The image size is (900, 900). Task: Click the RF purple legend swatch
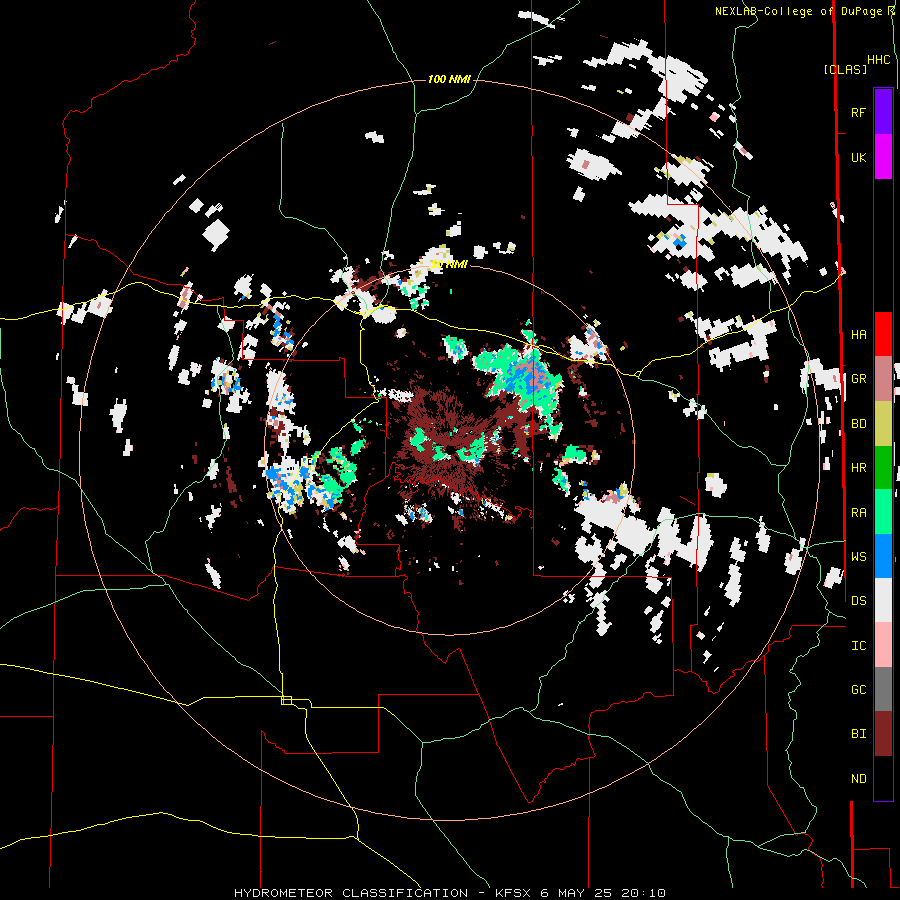point(883,112)
